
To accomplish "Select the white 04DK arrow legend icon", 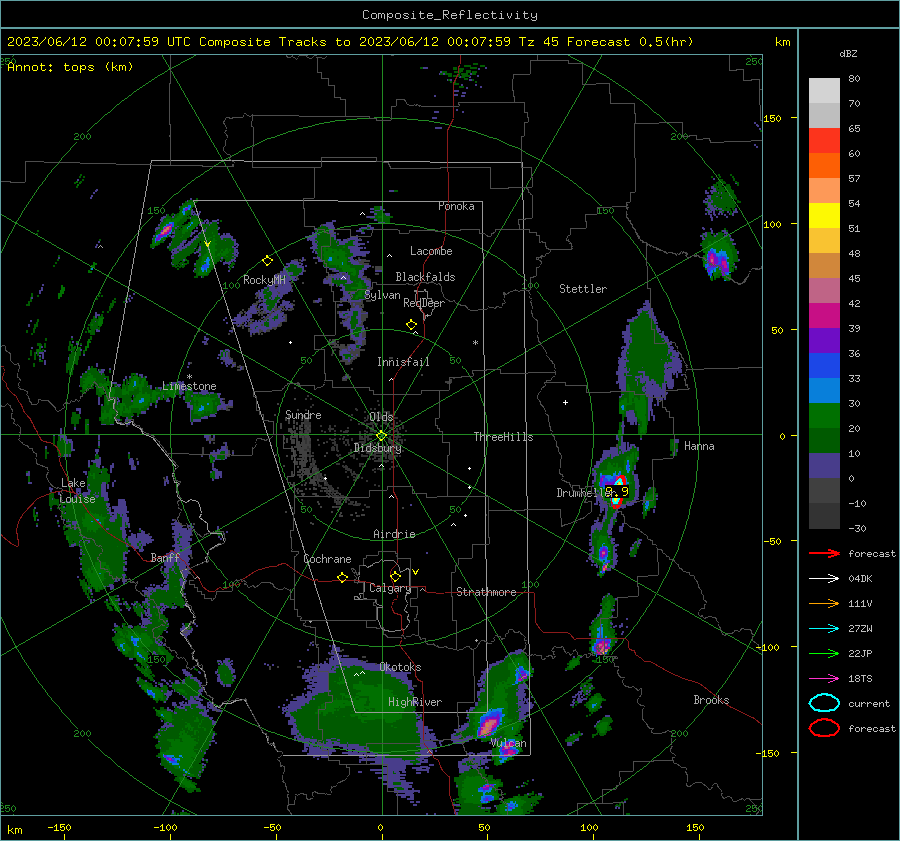I will pyautogui.click(x=824, y=579).
